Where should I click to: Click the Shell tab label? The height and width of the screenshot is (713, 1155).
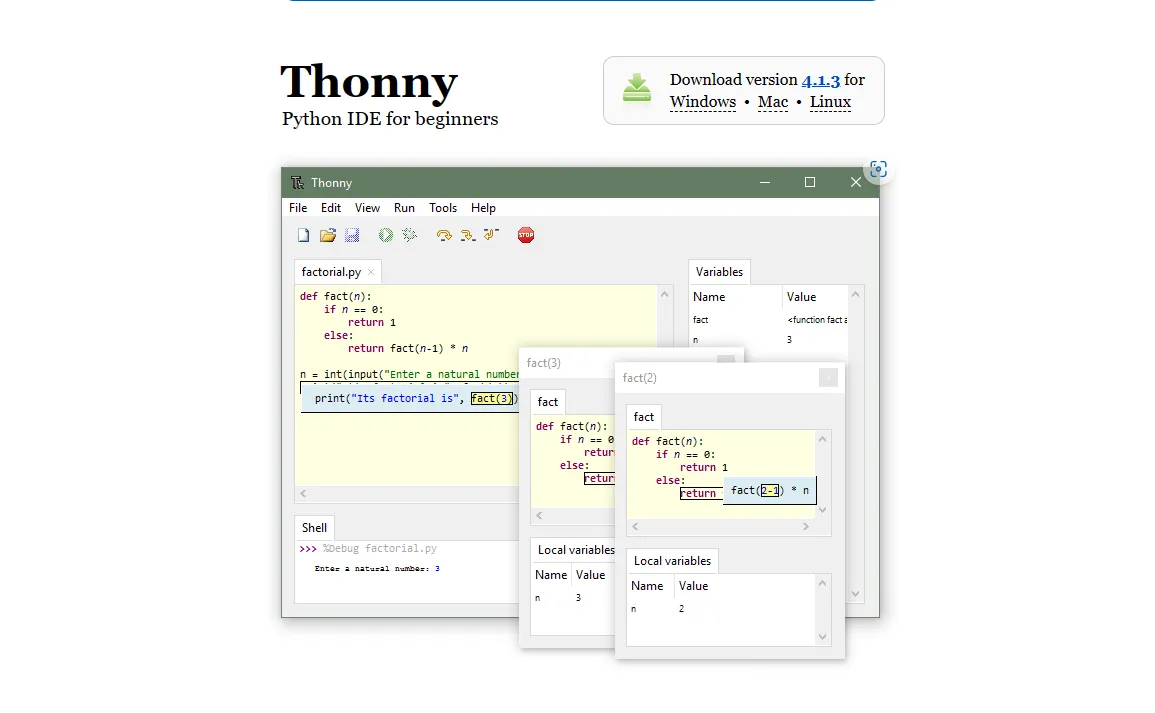313,527
